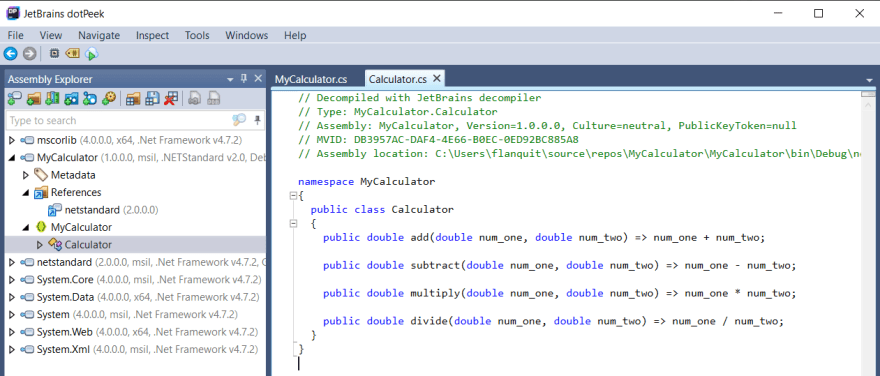Open the Help menu

pyautogui.click(x=295, y=35)
